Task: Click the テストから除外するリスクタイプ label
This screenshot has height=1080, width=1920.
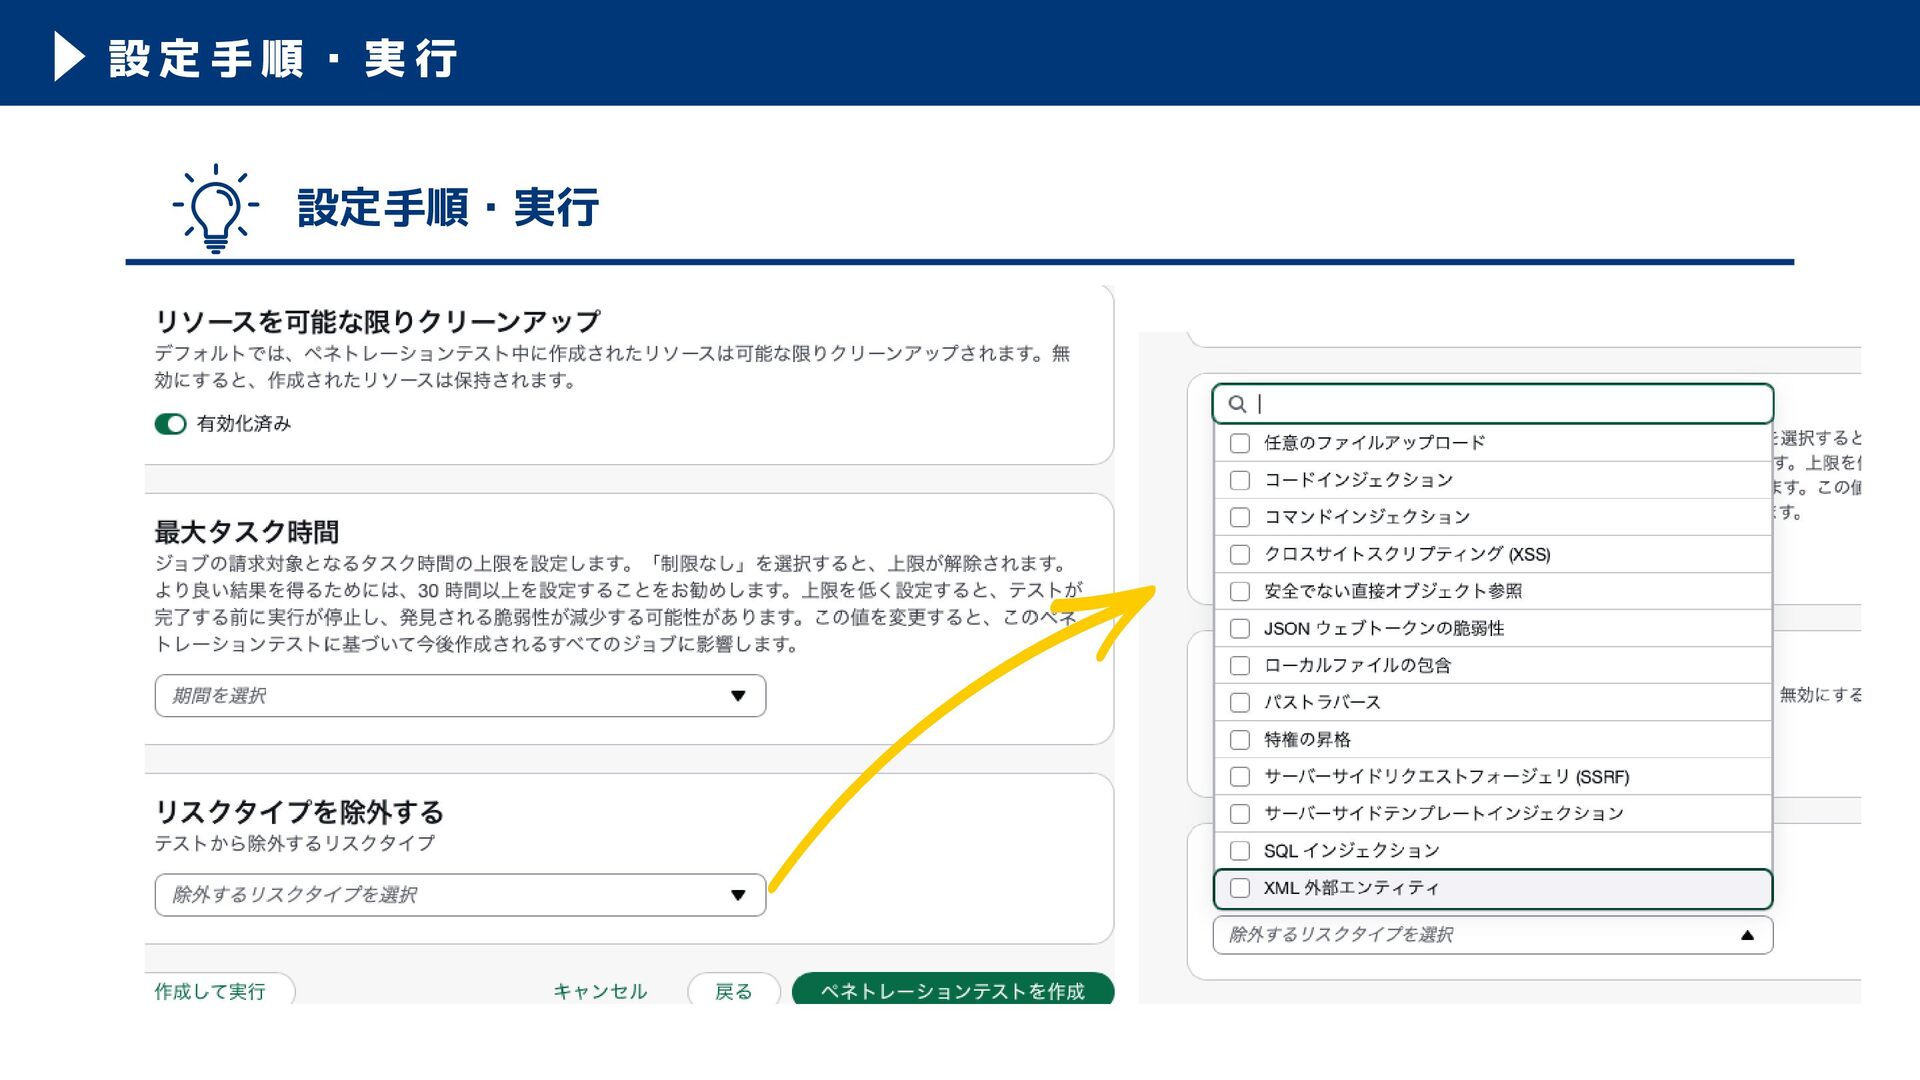Action: (294, 843)
